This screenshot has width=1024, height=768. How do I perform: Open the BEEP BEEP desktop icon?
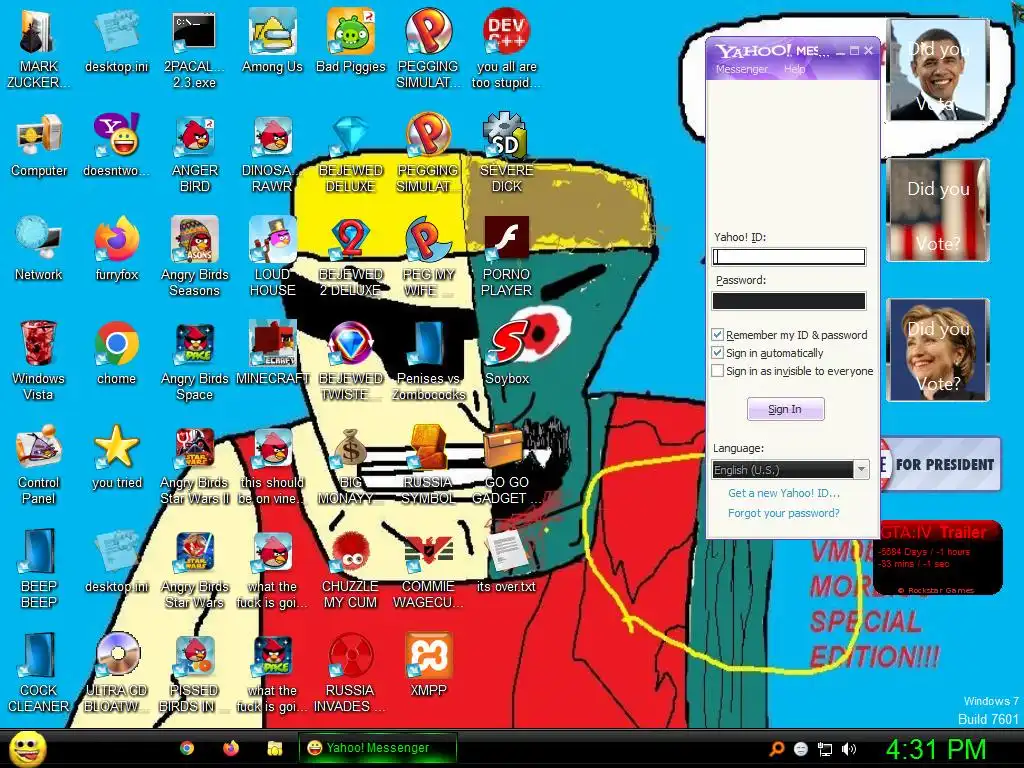pos(39,568)
